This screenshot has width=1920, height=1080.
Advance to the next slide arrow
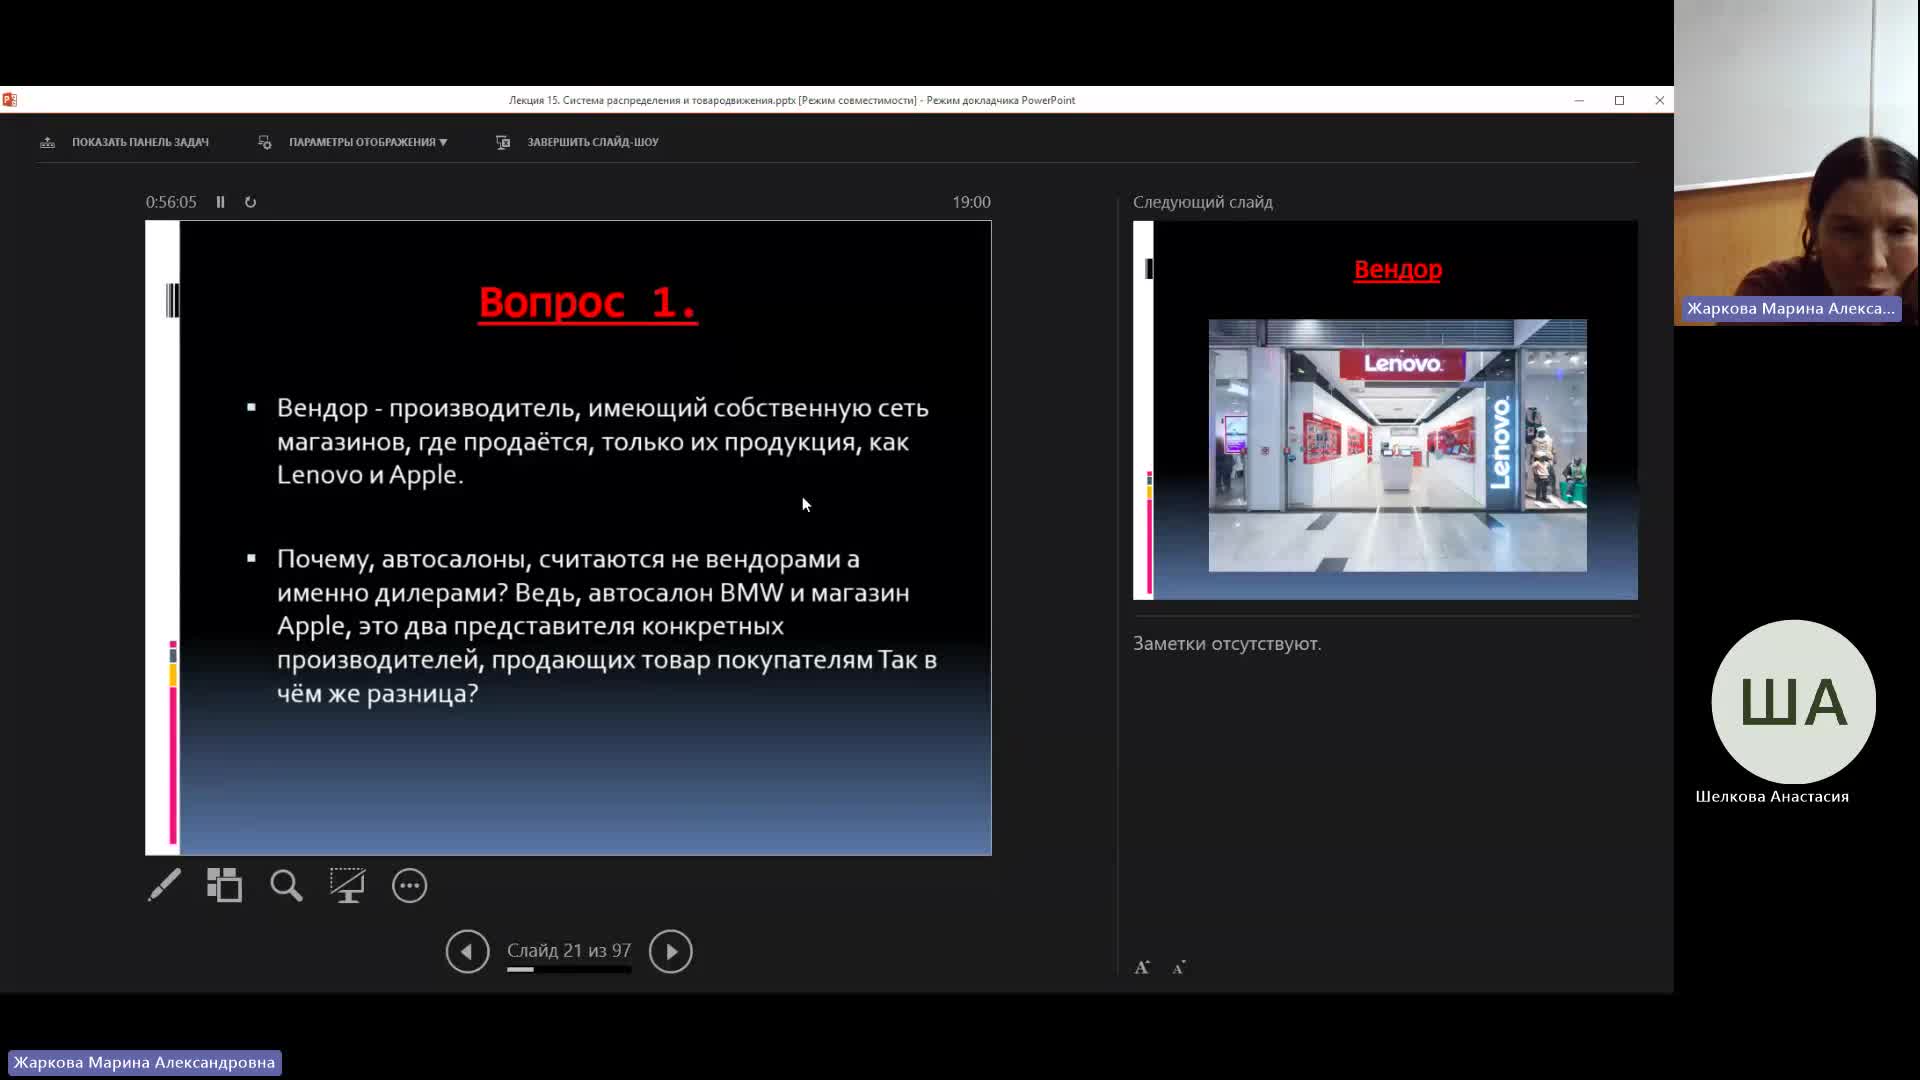click(671, 951)
